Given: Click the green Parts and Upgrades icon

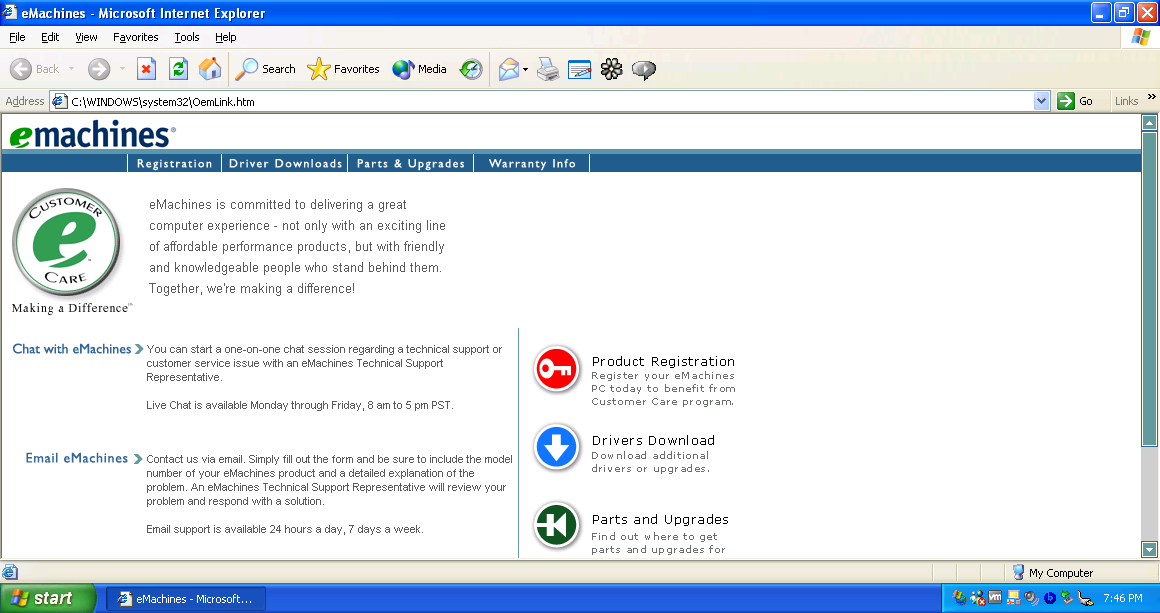Looking at the screenshot, I should (x=556, y=526).
